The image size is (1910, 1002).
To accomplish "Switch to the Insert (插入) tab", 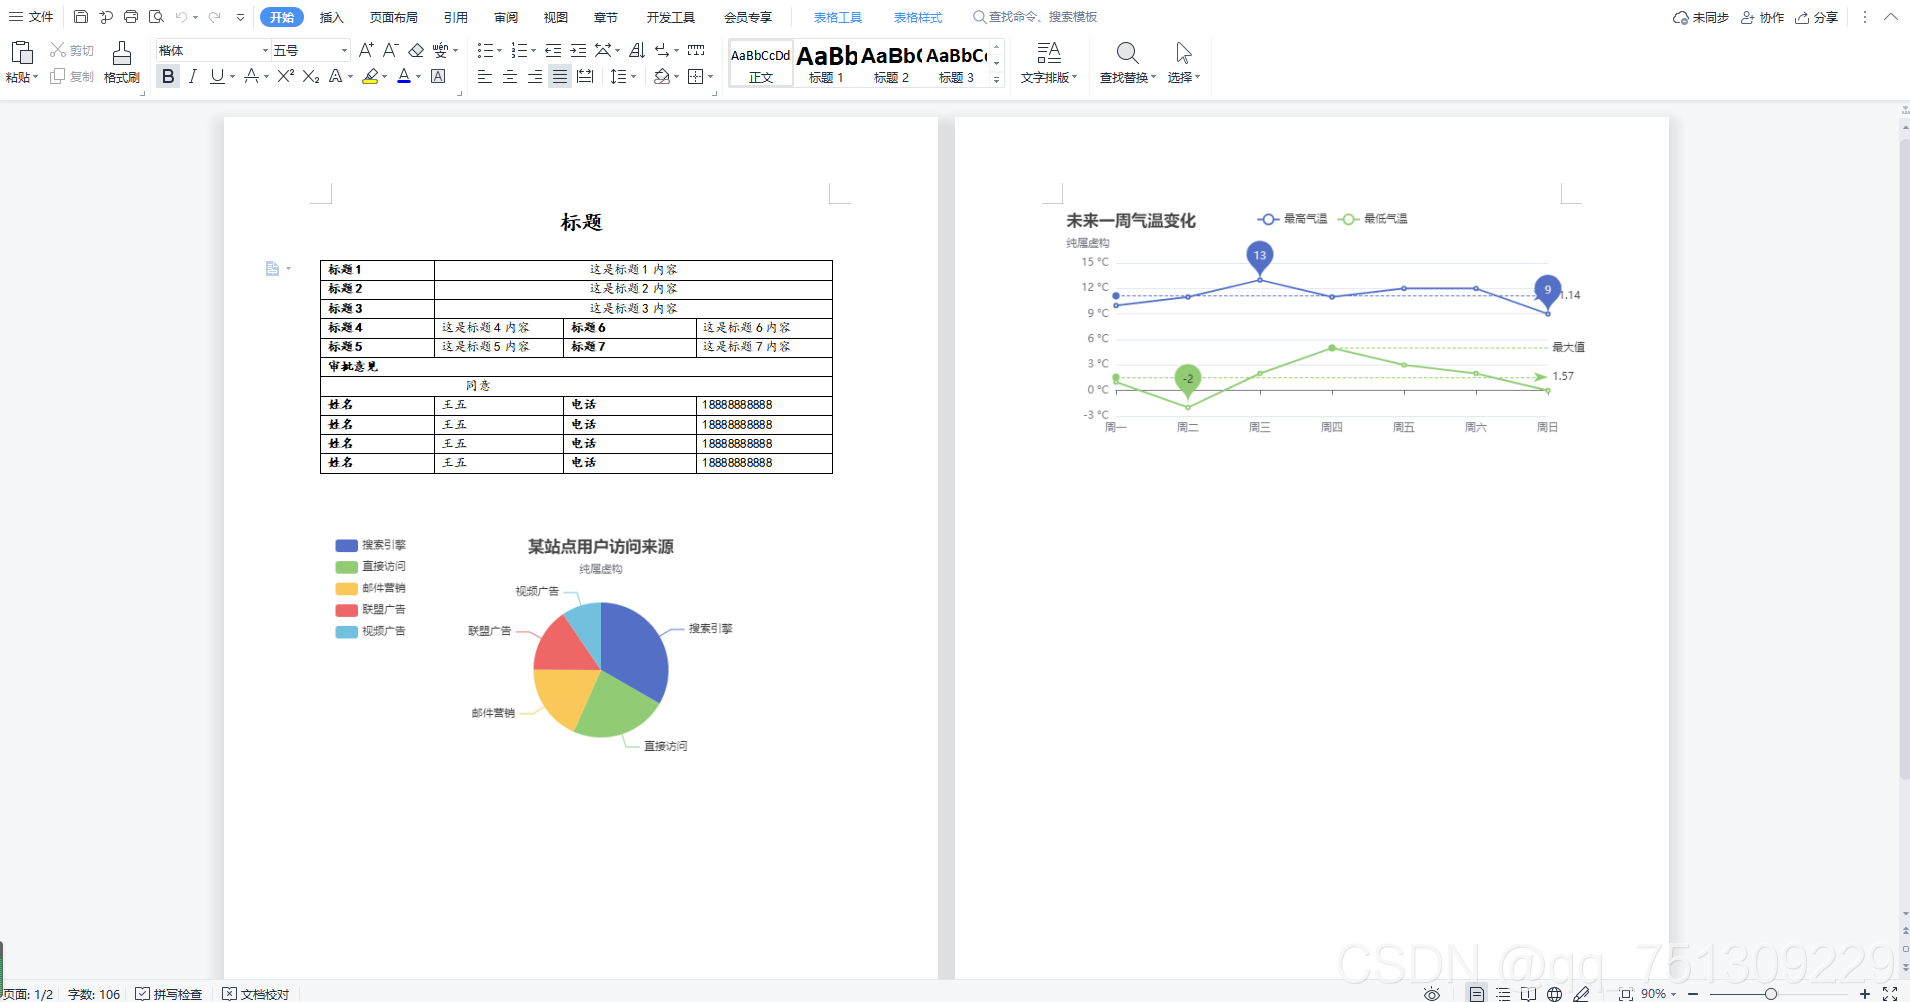I will click(331, 17).
